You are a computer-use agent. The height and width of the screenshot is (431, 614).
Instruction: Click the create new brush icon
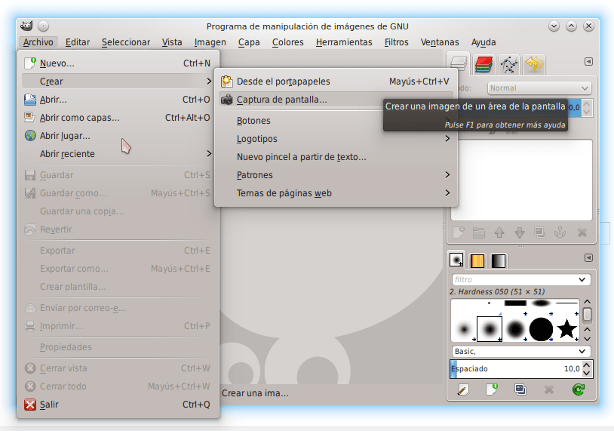tap(491, 390)
